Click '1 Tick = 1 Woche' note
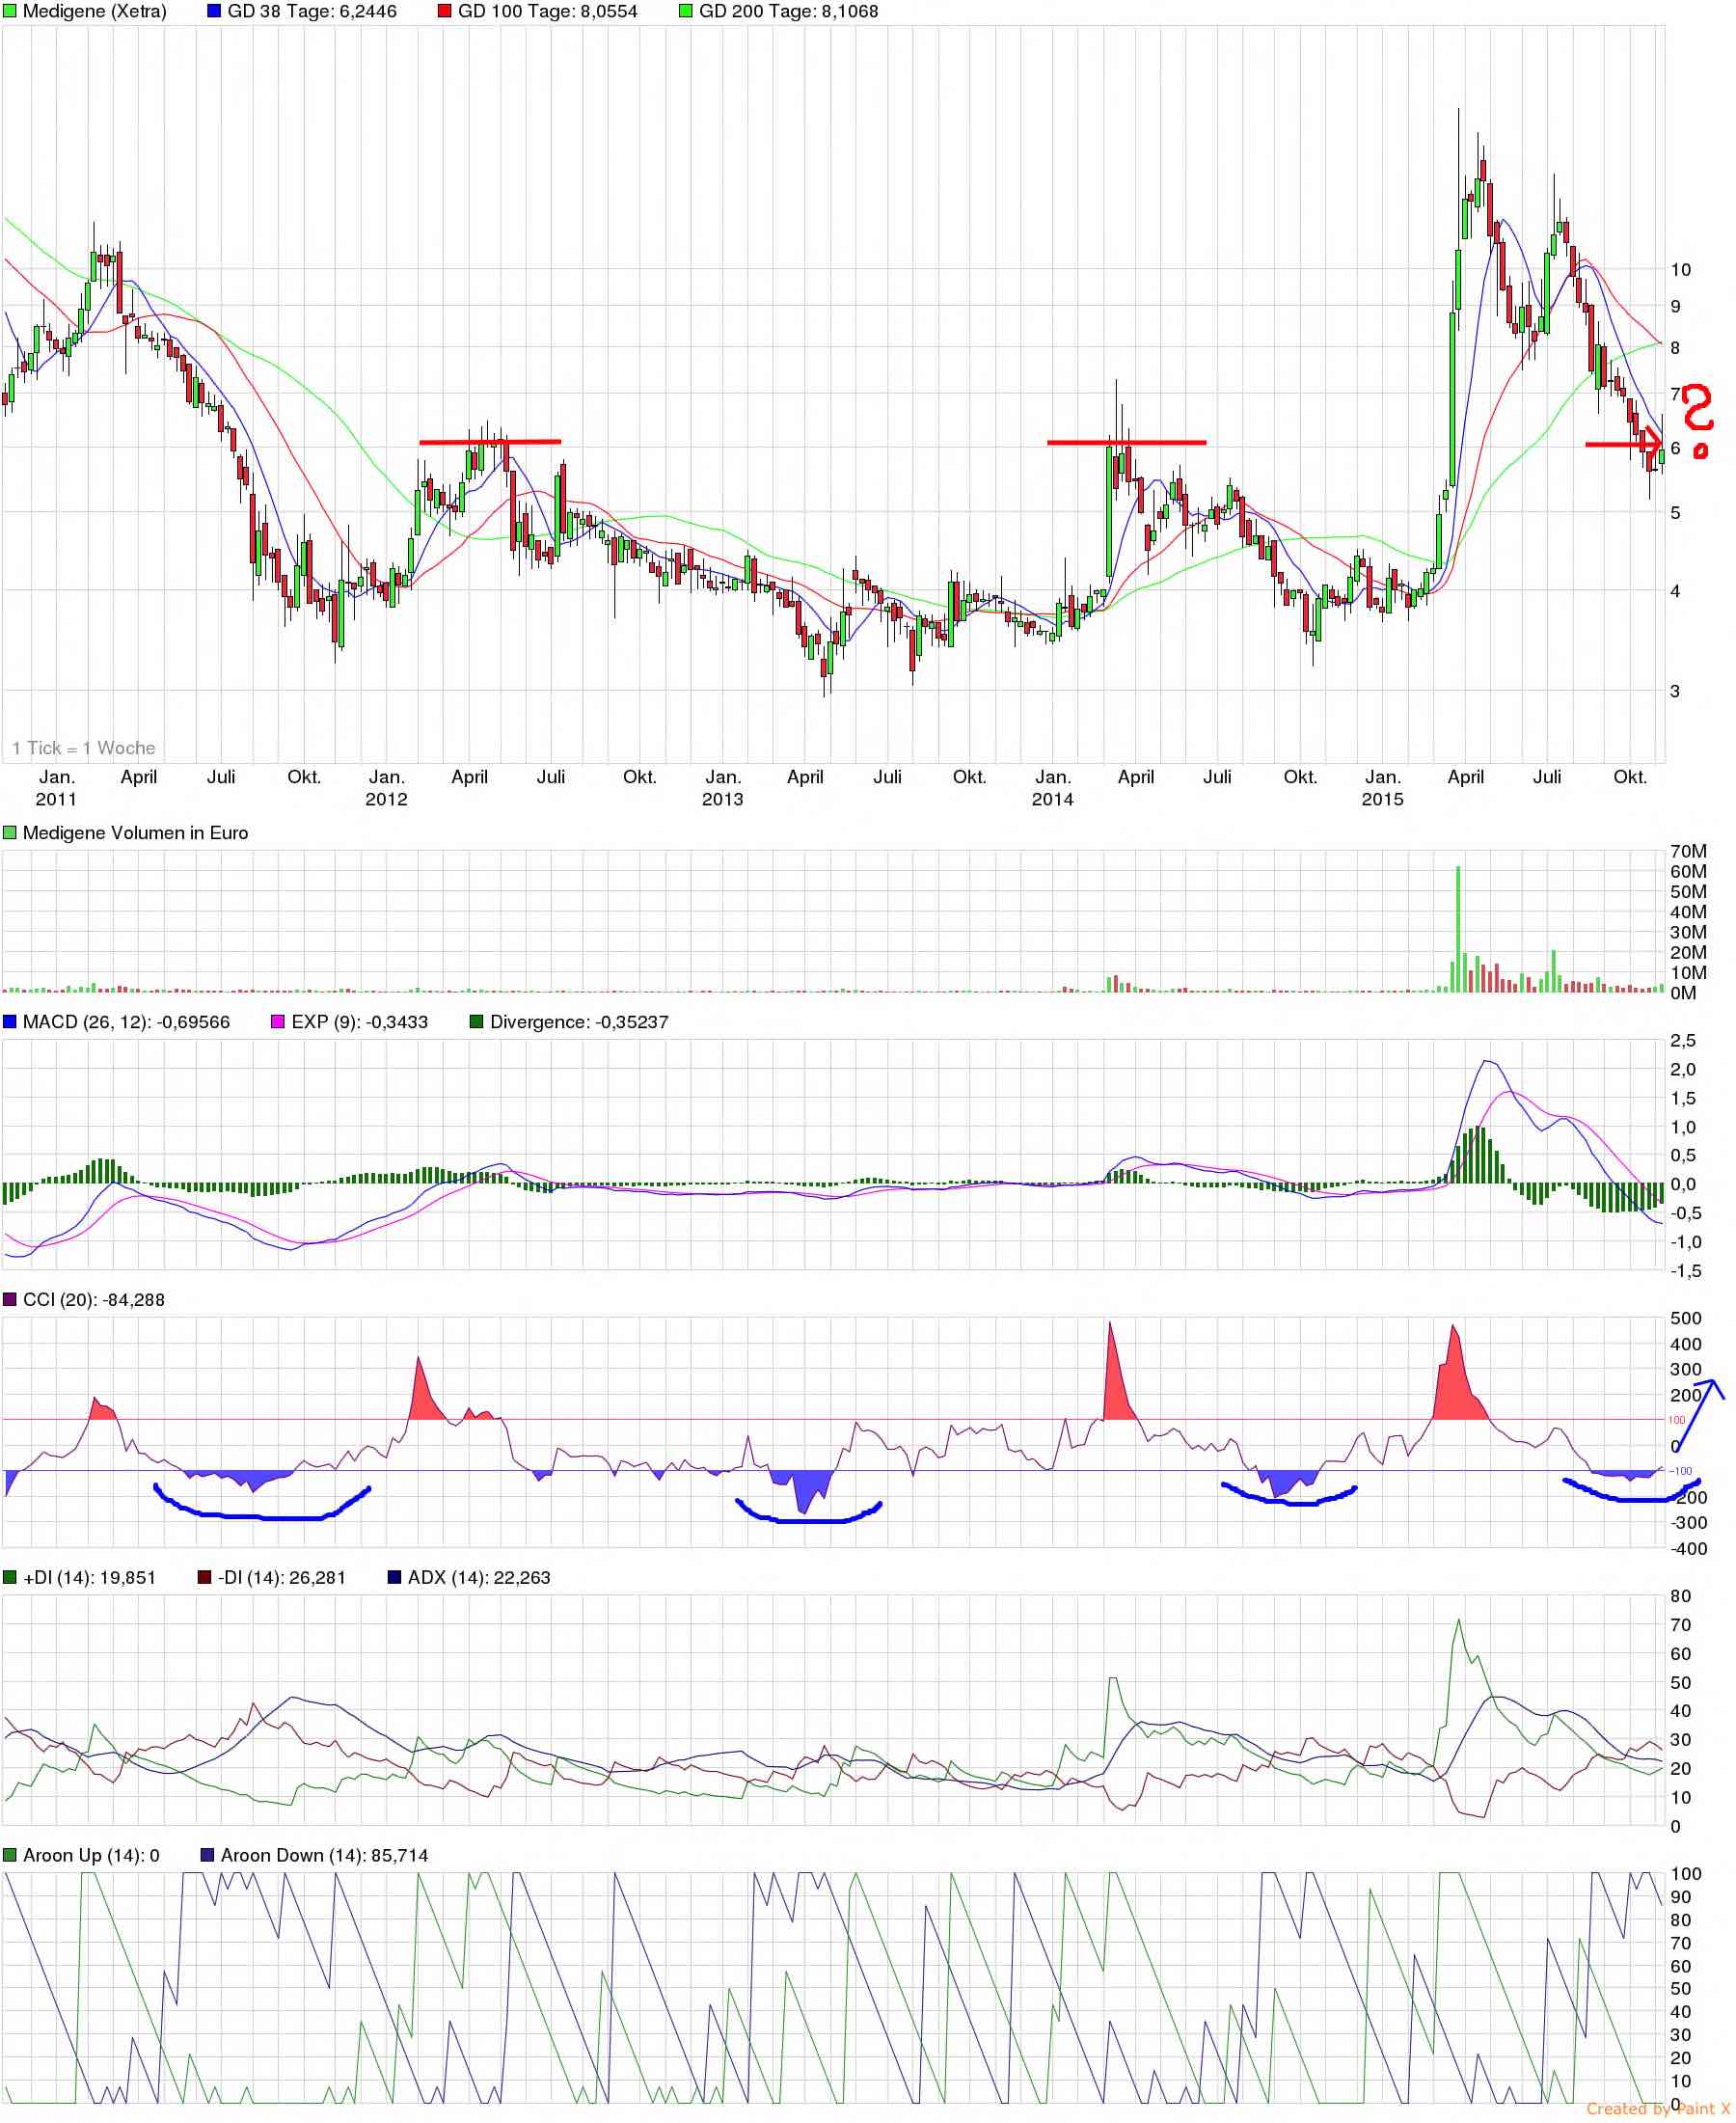The width and height of the screenshot is (1736, 2123). [84, 748]
